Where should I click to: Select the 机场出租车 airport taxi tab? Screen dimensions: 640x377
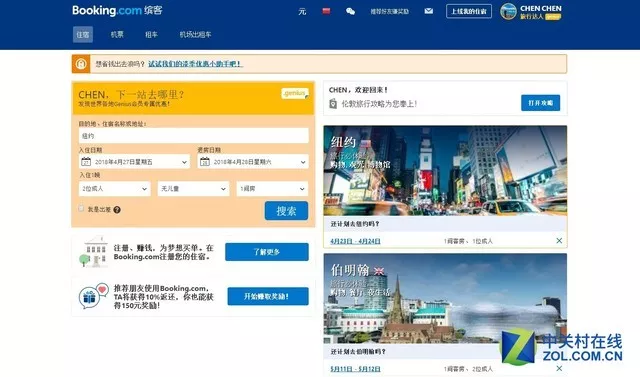point(196,35)
